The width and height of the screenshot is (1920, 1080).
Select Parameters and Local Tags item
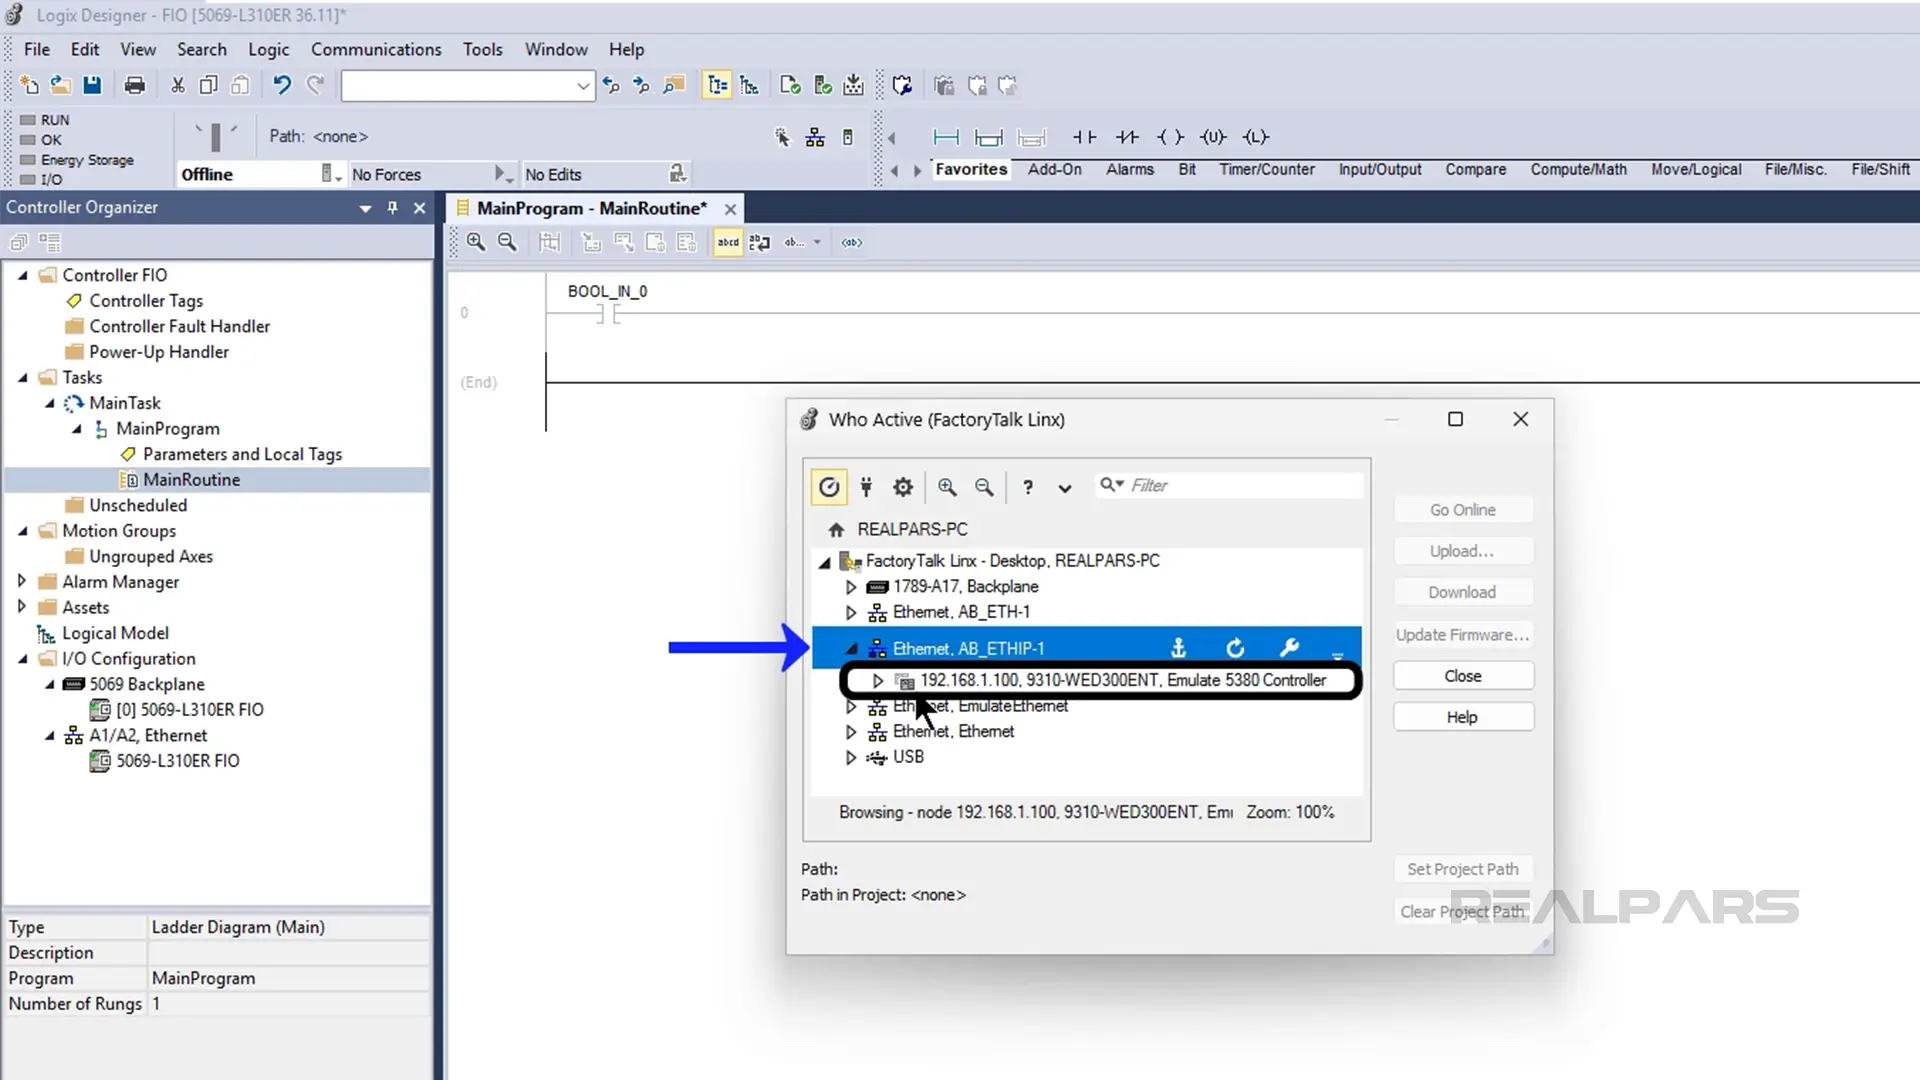pyautogui.click(x=242, y=454)
